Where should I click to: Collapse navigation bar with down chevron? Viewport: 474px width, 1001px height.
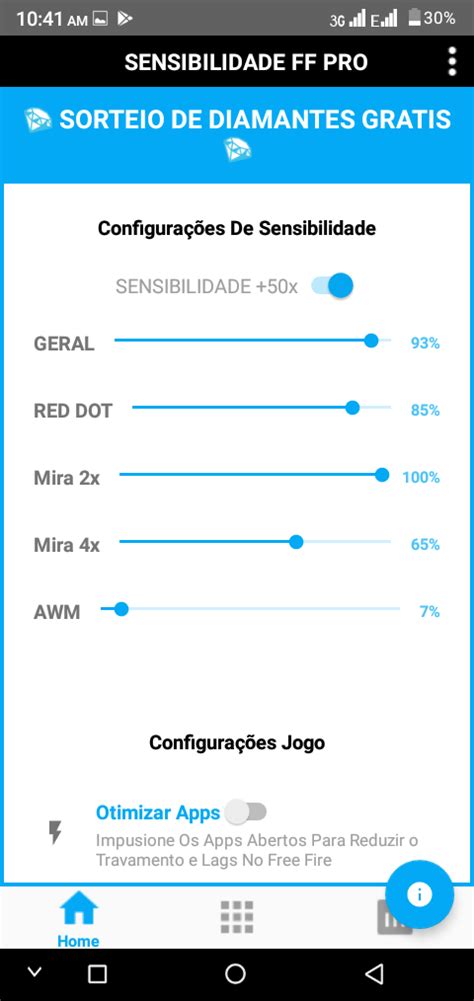(35, 972)
